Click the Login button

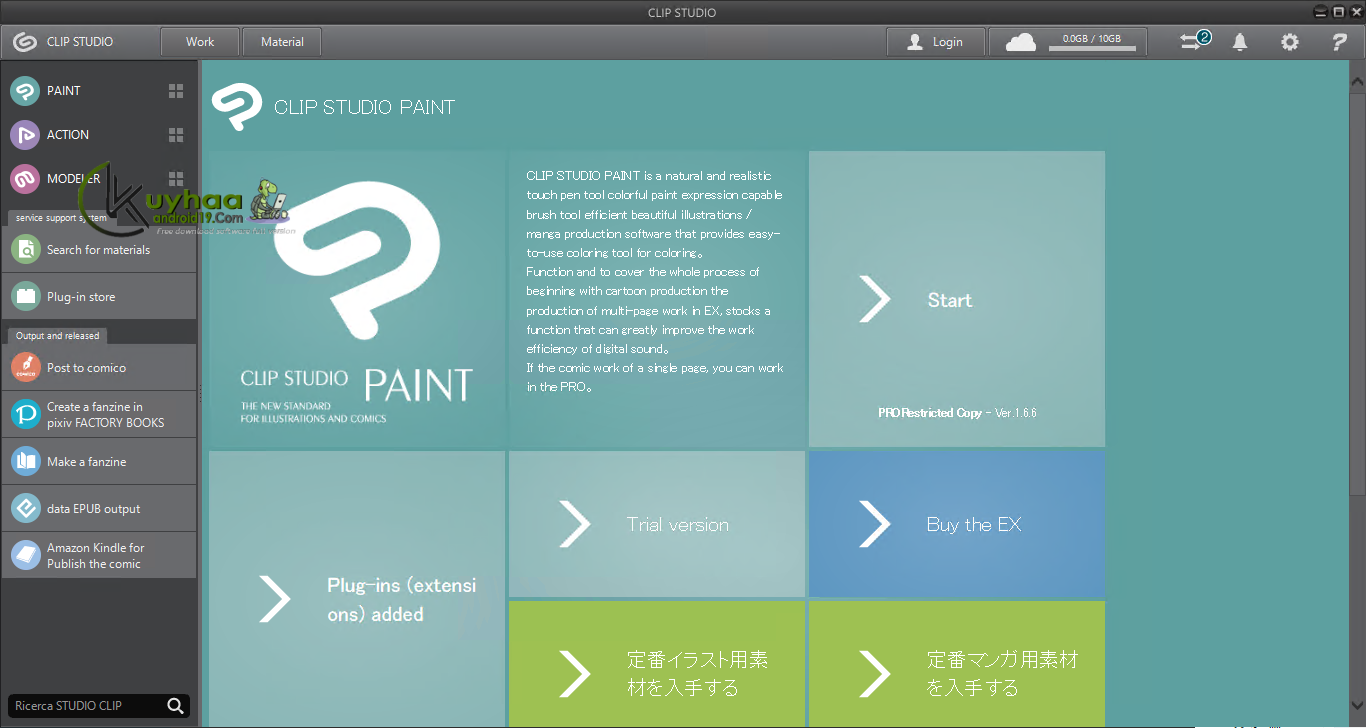click(935, 42)
